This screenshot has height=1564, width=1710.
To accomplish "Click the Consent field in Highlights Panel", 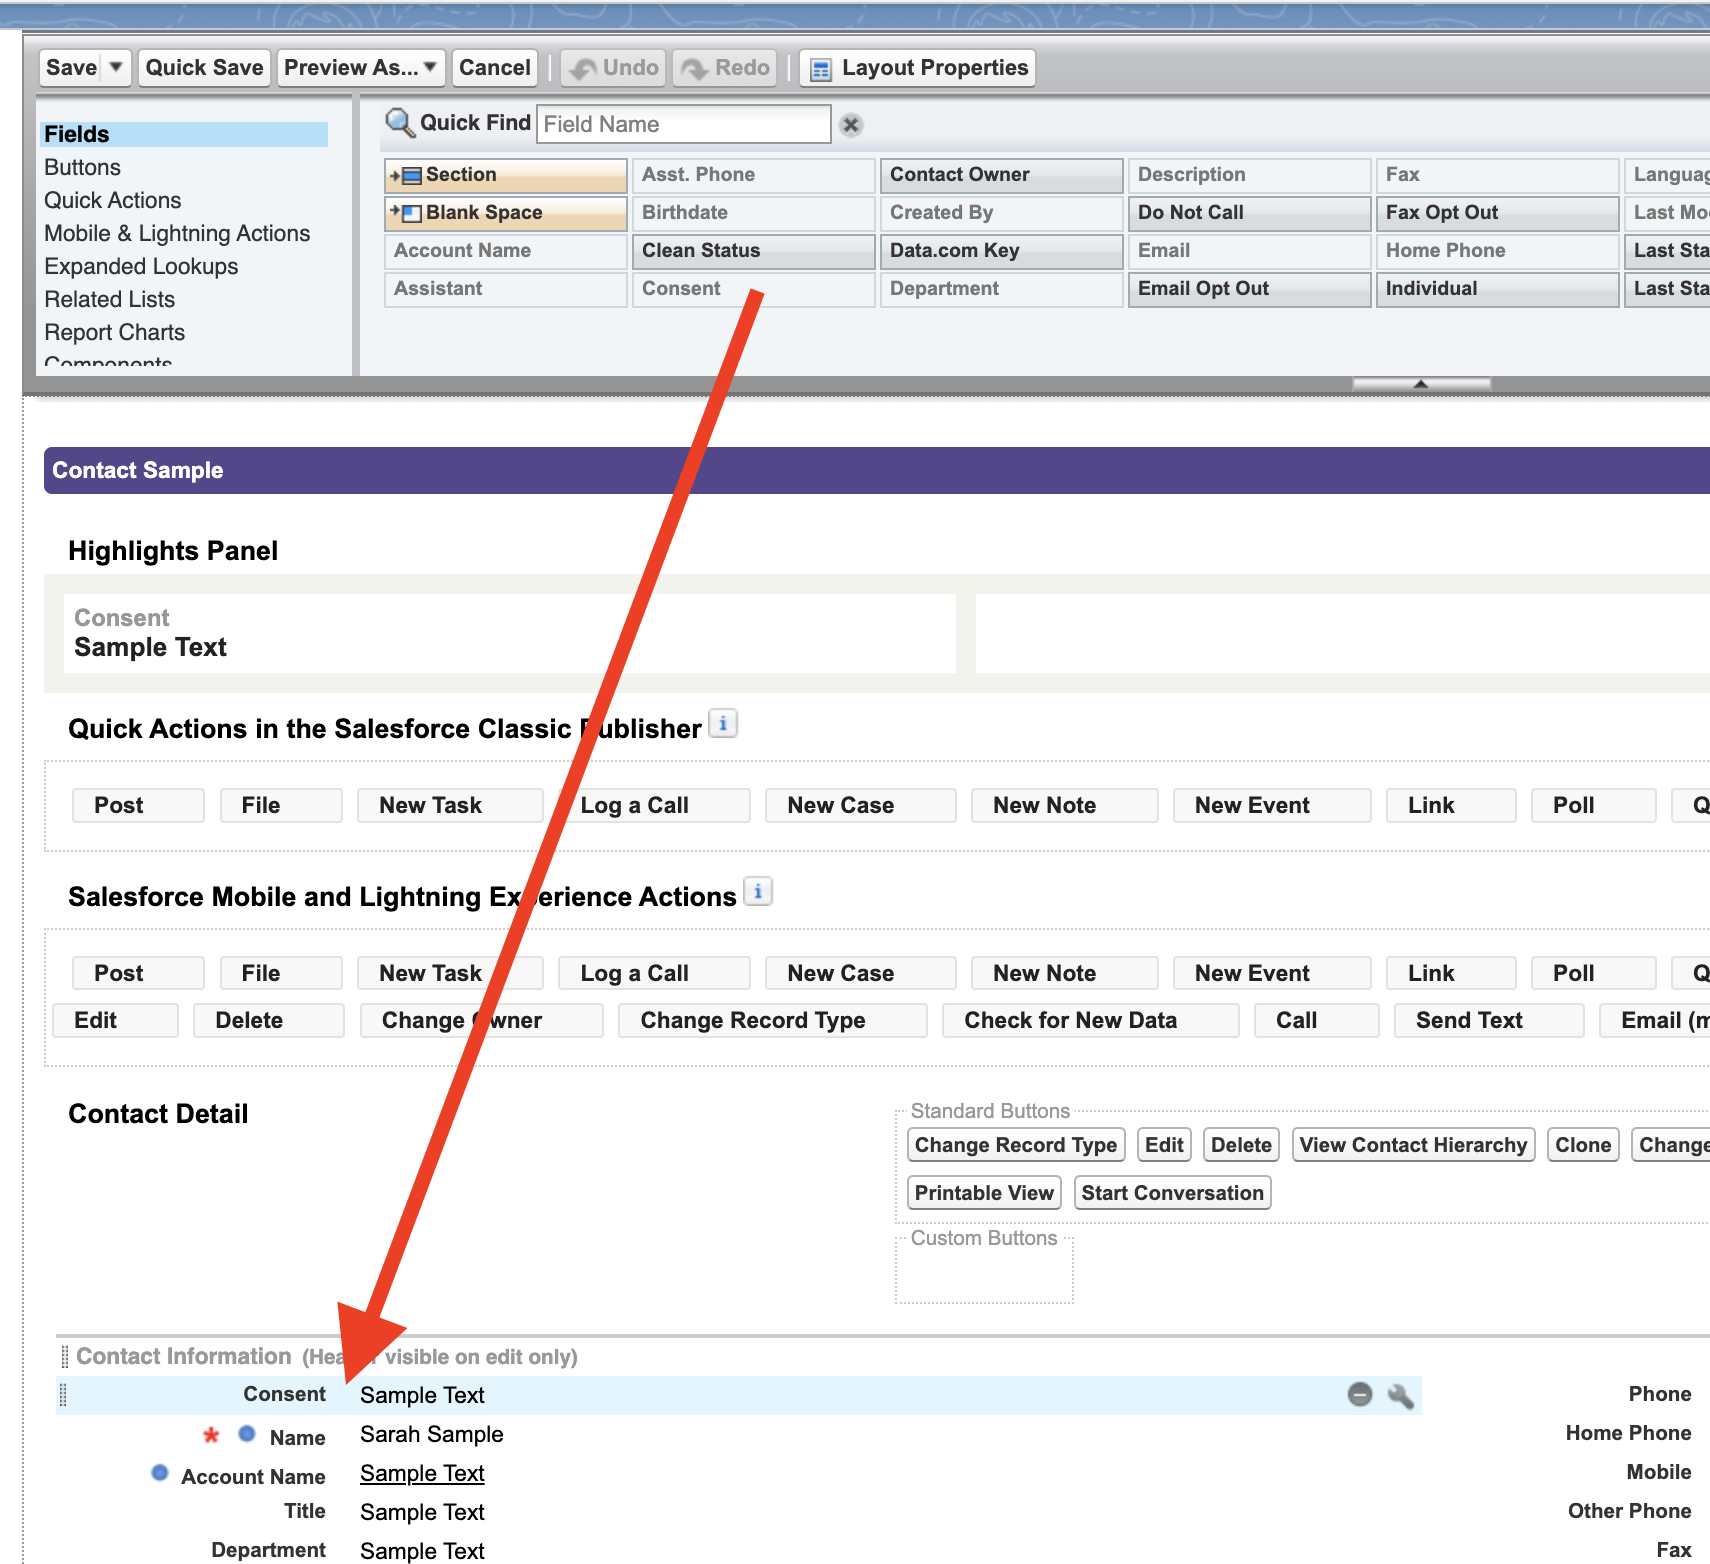I will [510, 633].
